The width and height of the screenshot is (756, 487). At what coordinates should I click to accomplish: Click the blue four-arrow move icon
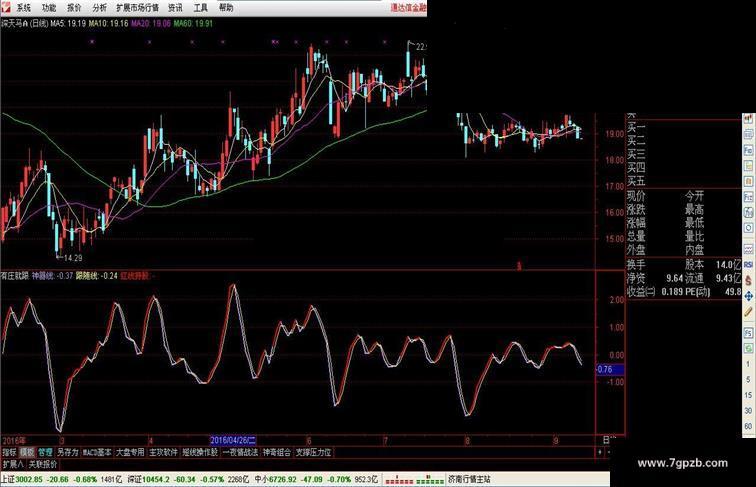coord(748,296)
